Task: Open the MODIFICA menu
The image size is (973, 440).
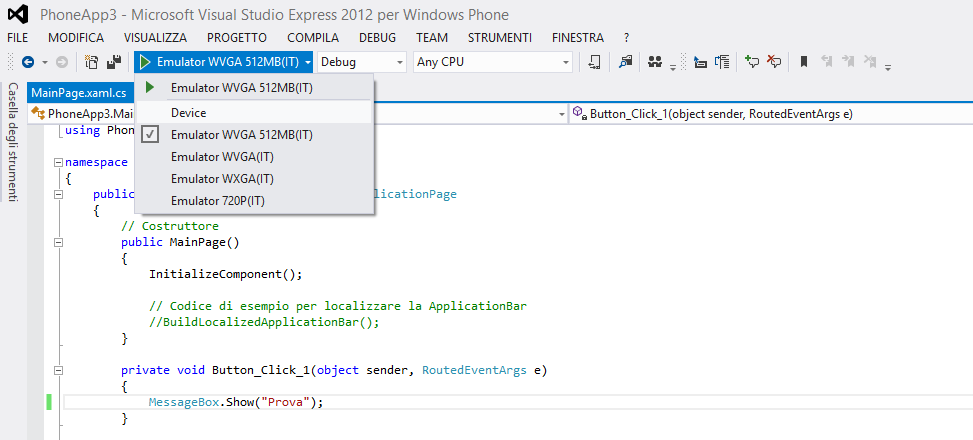Action: (x=76, y=38)
